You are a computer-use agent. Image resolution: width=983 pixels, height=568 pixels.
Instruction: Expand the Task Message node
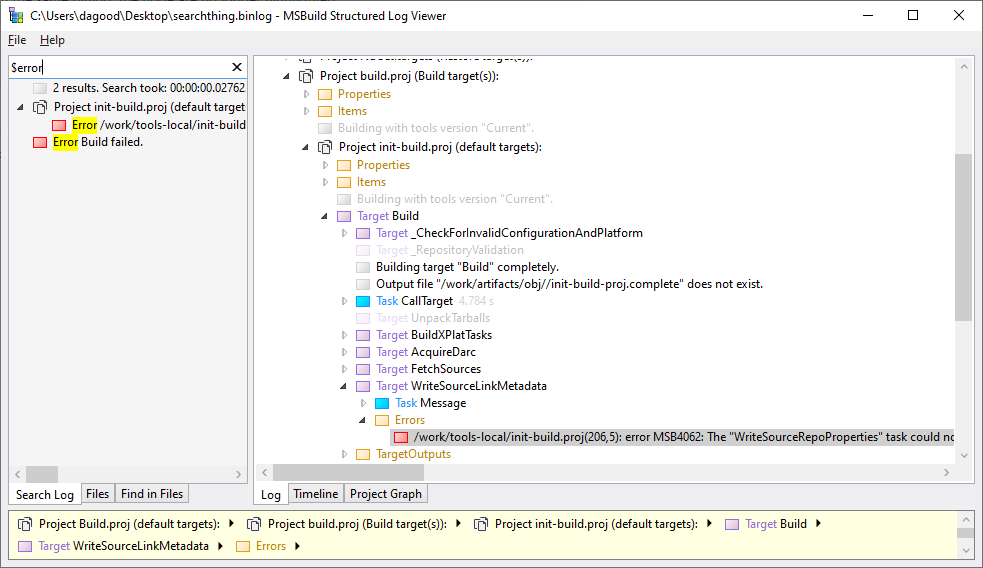[363, 403]
